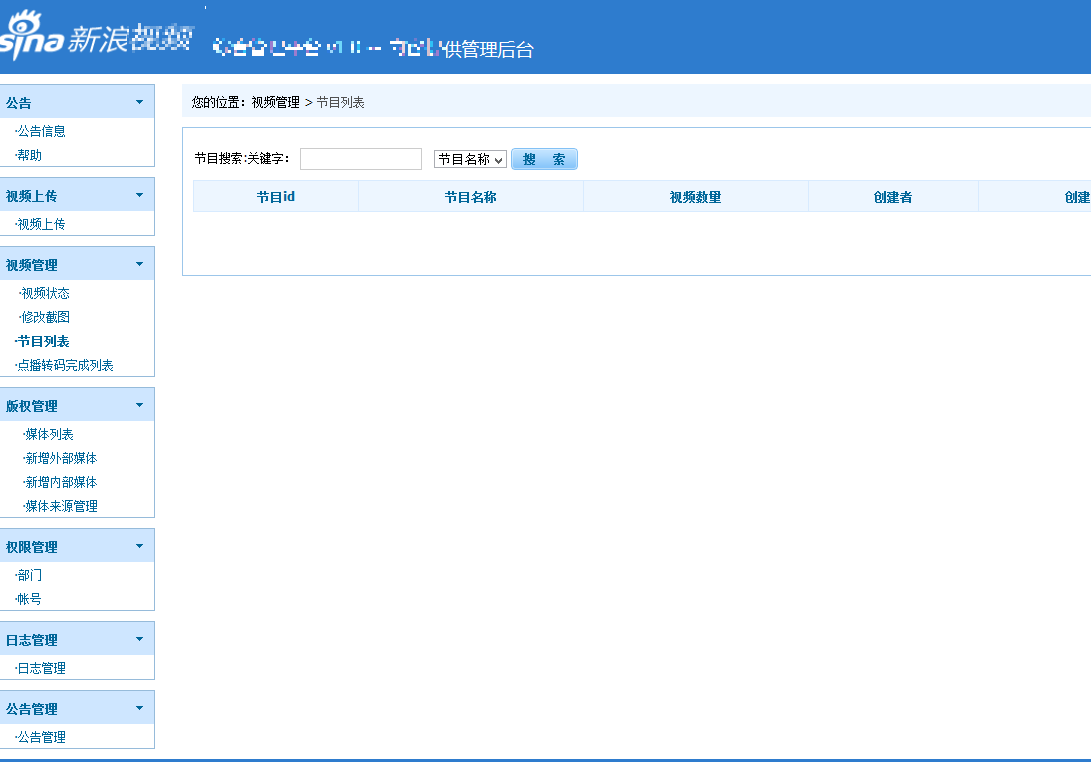Click the 日志管理 section header title

31,640
